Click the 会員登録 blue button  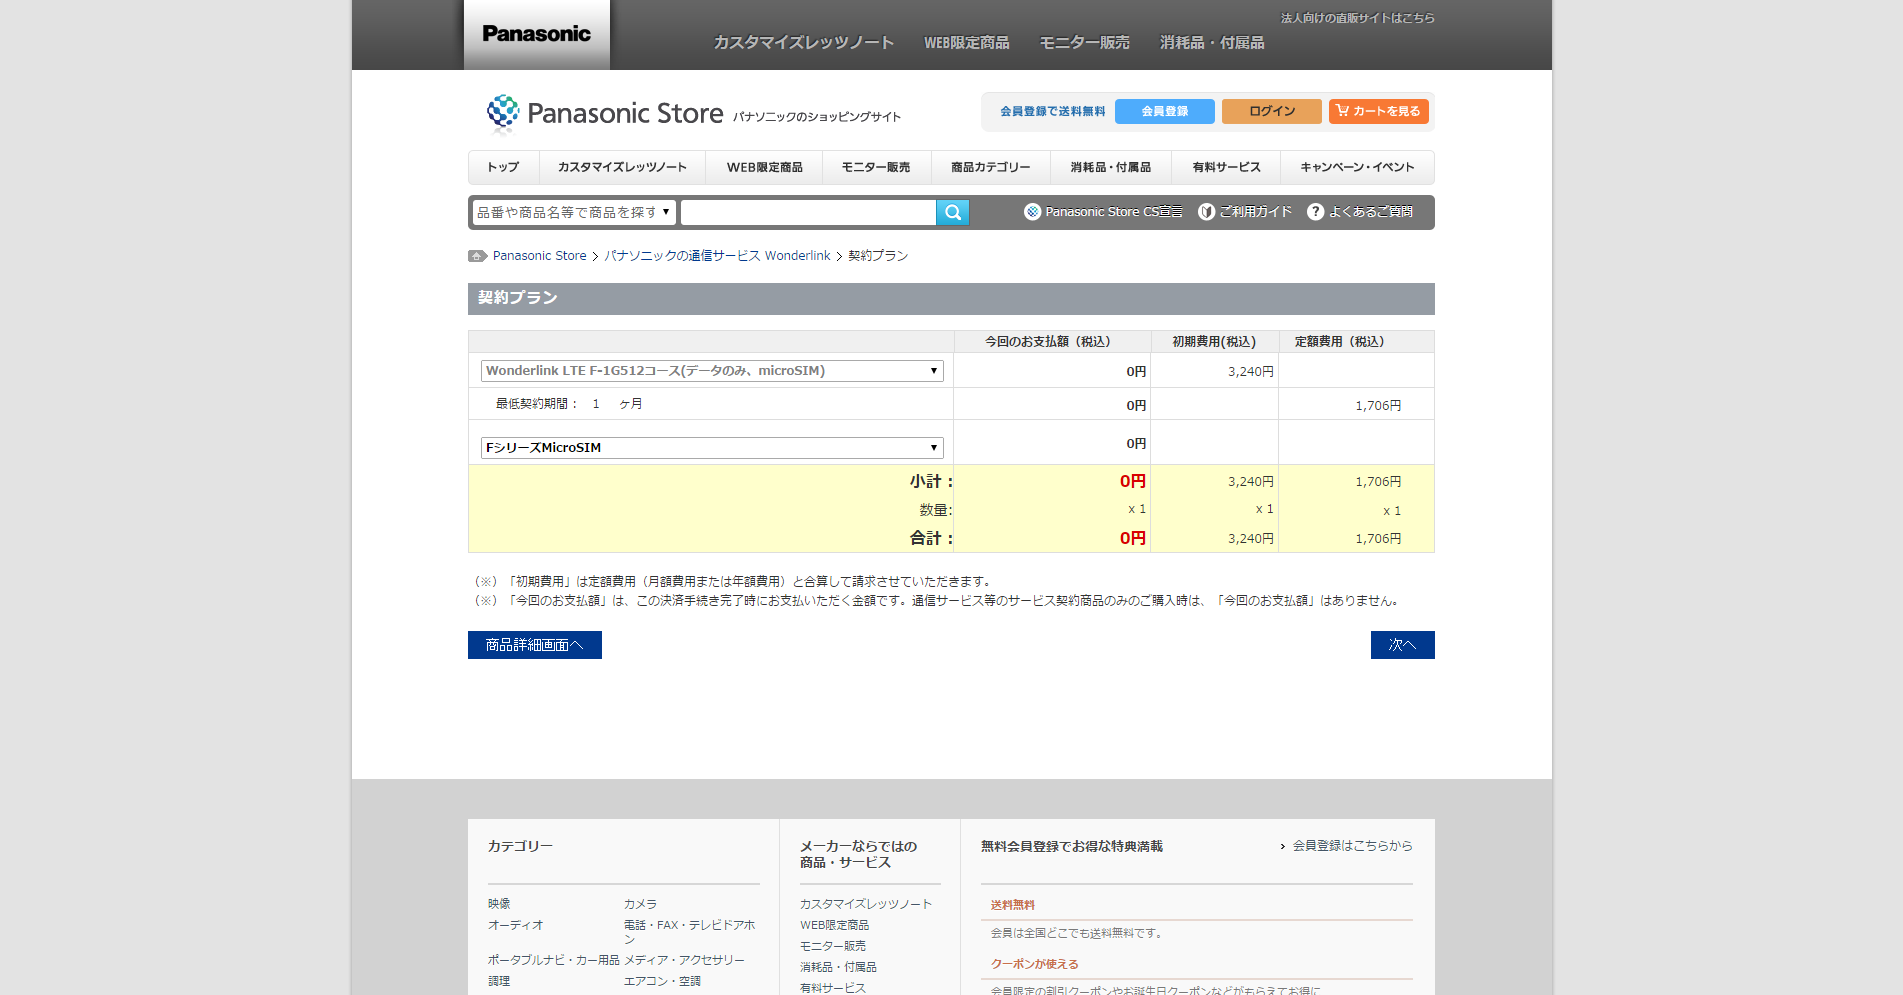[x=1164, y=111]
